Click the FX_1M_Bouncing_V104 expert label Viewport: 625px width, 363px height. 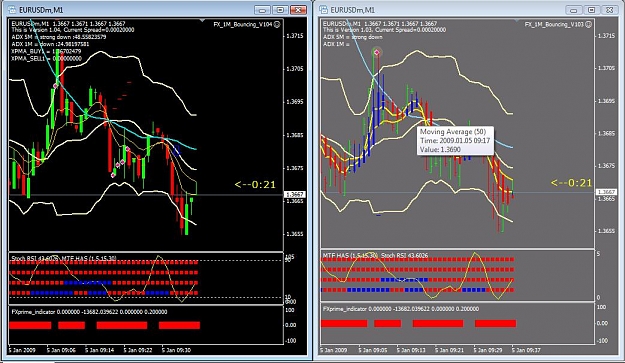[x=243, y=24]
